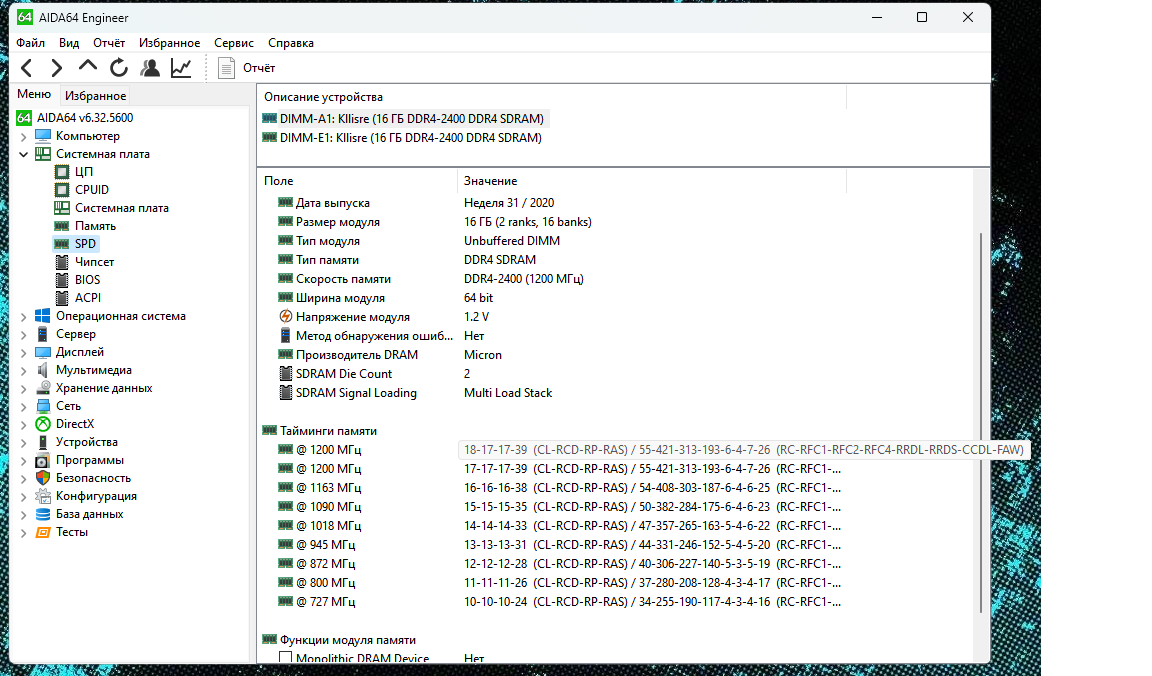This screenshot has width=1152, height=676.
Task: Click the Компьютер monitor icon
Action: click(43, 136)
